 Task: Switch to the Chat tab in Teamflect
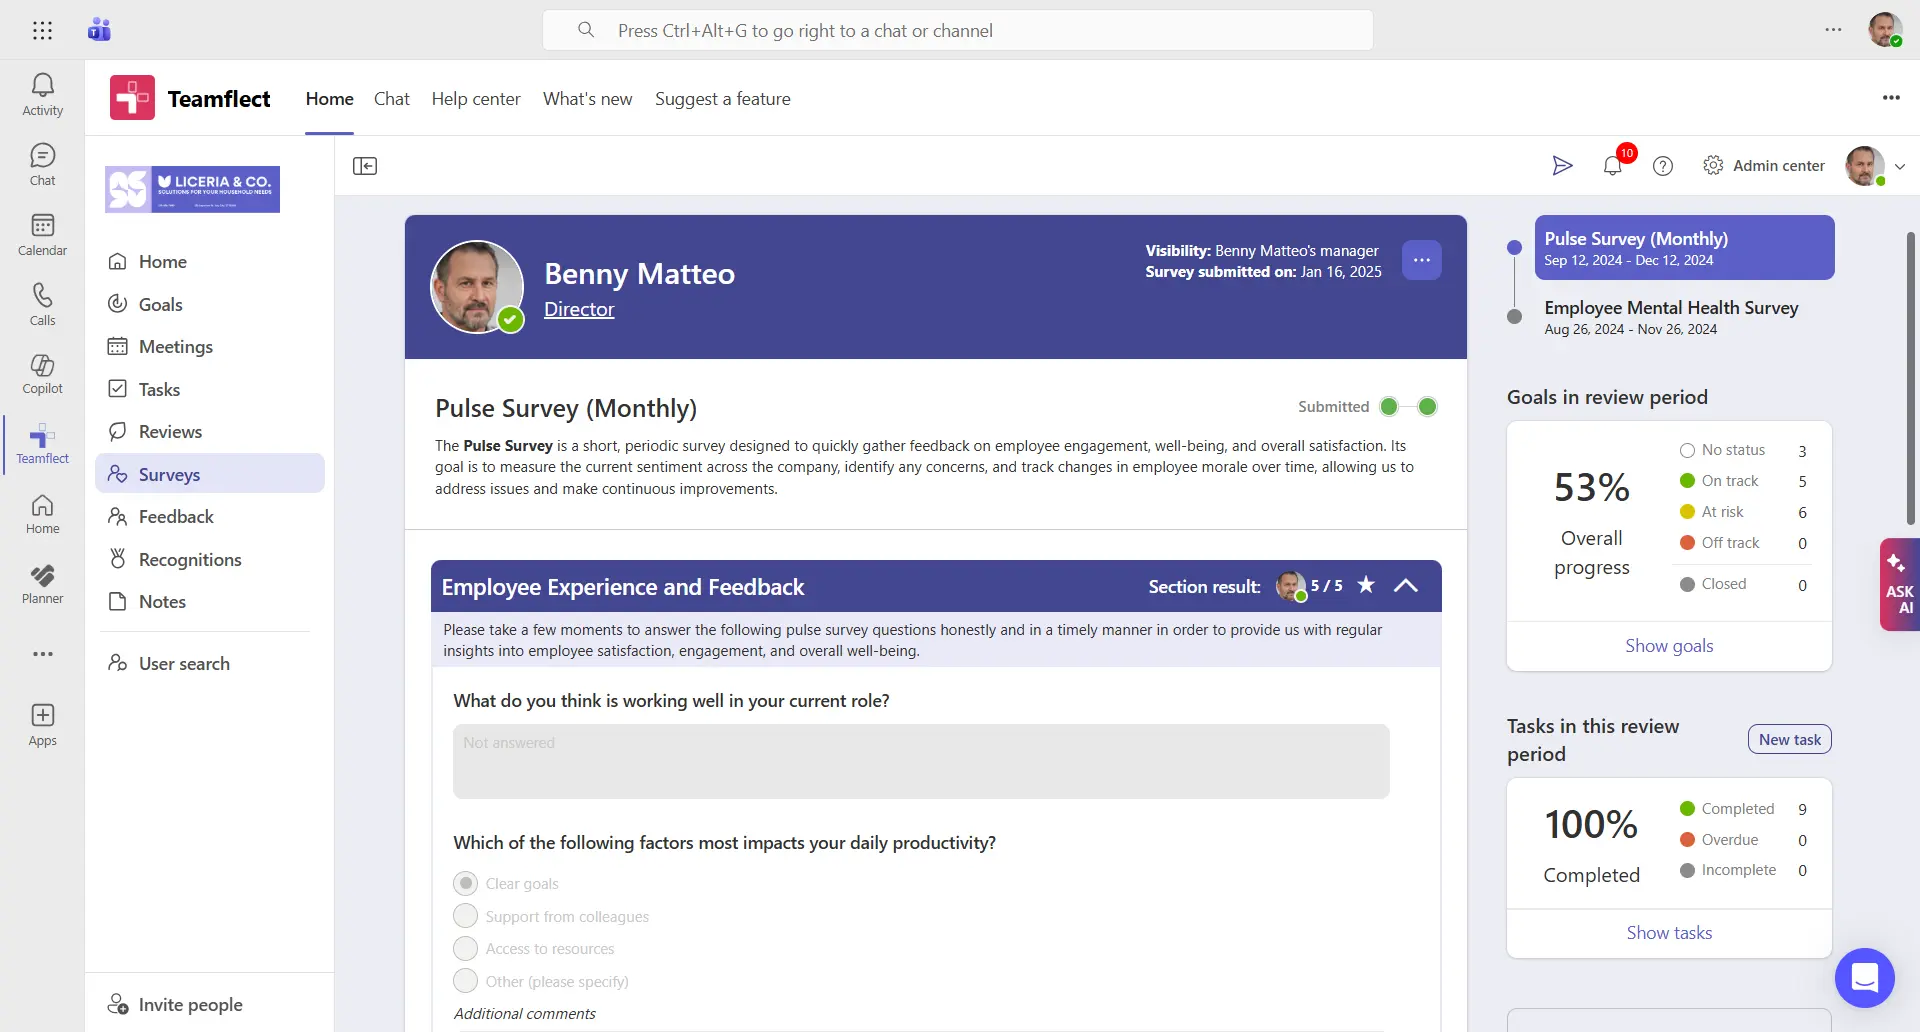(x=391, y=98)
